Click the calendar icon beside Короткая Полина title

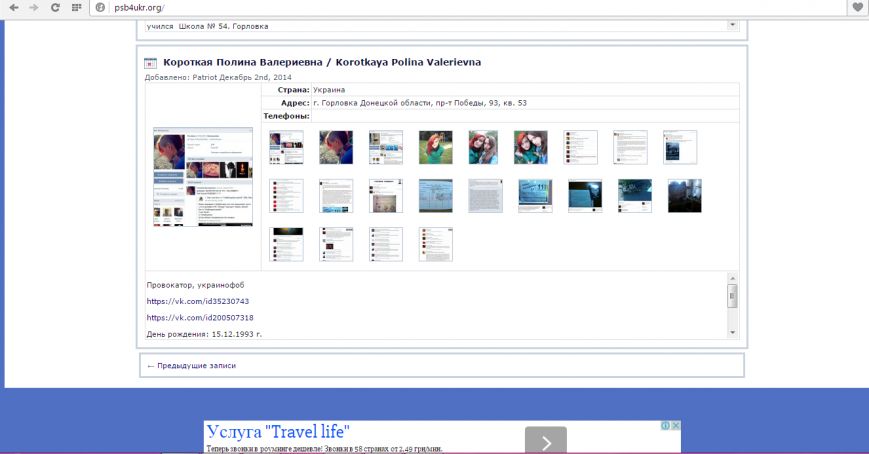pos(150,63)
